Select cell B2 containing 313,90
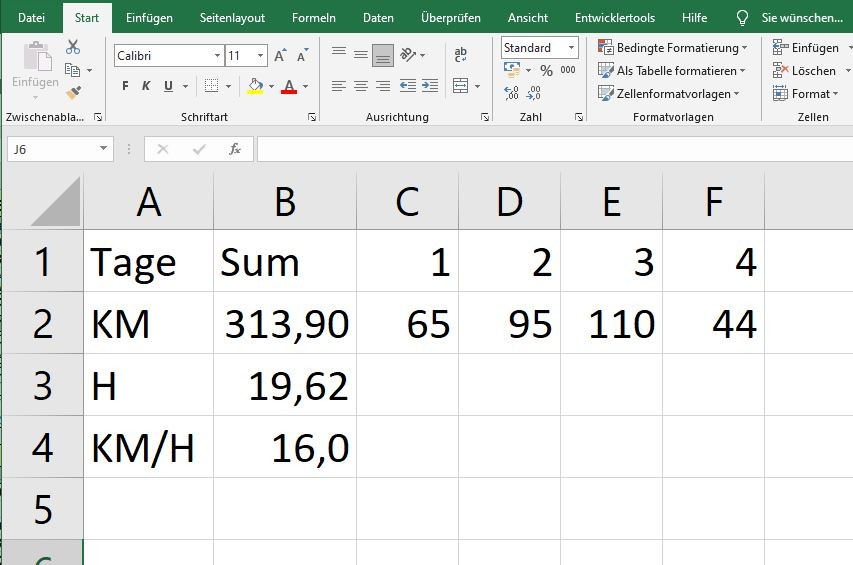This screenshot has height=565, width=853. [x=285, y=324]
